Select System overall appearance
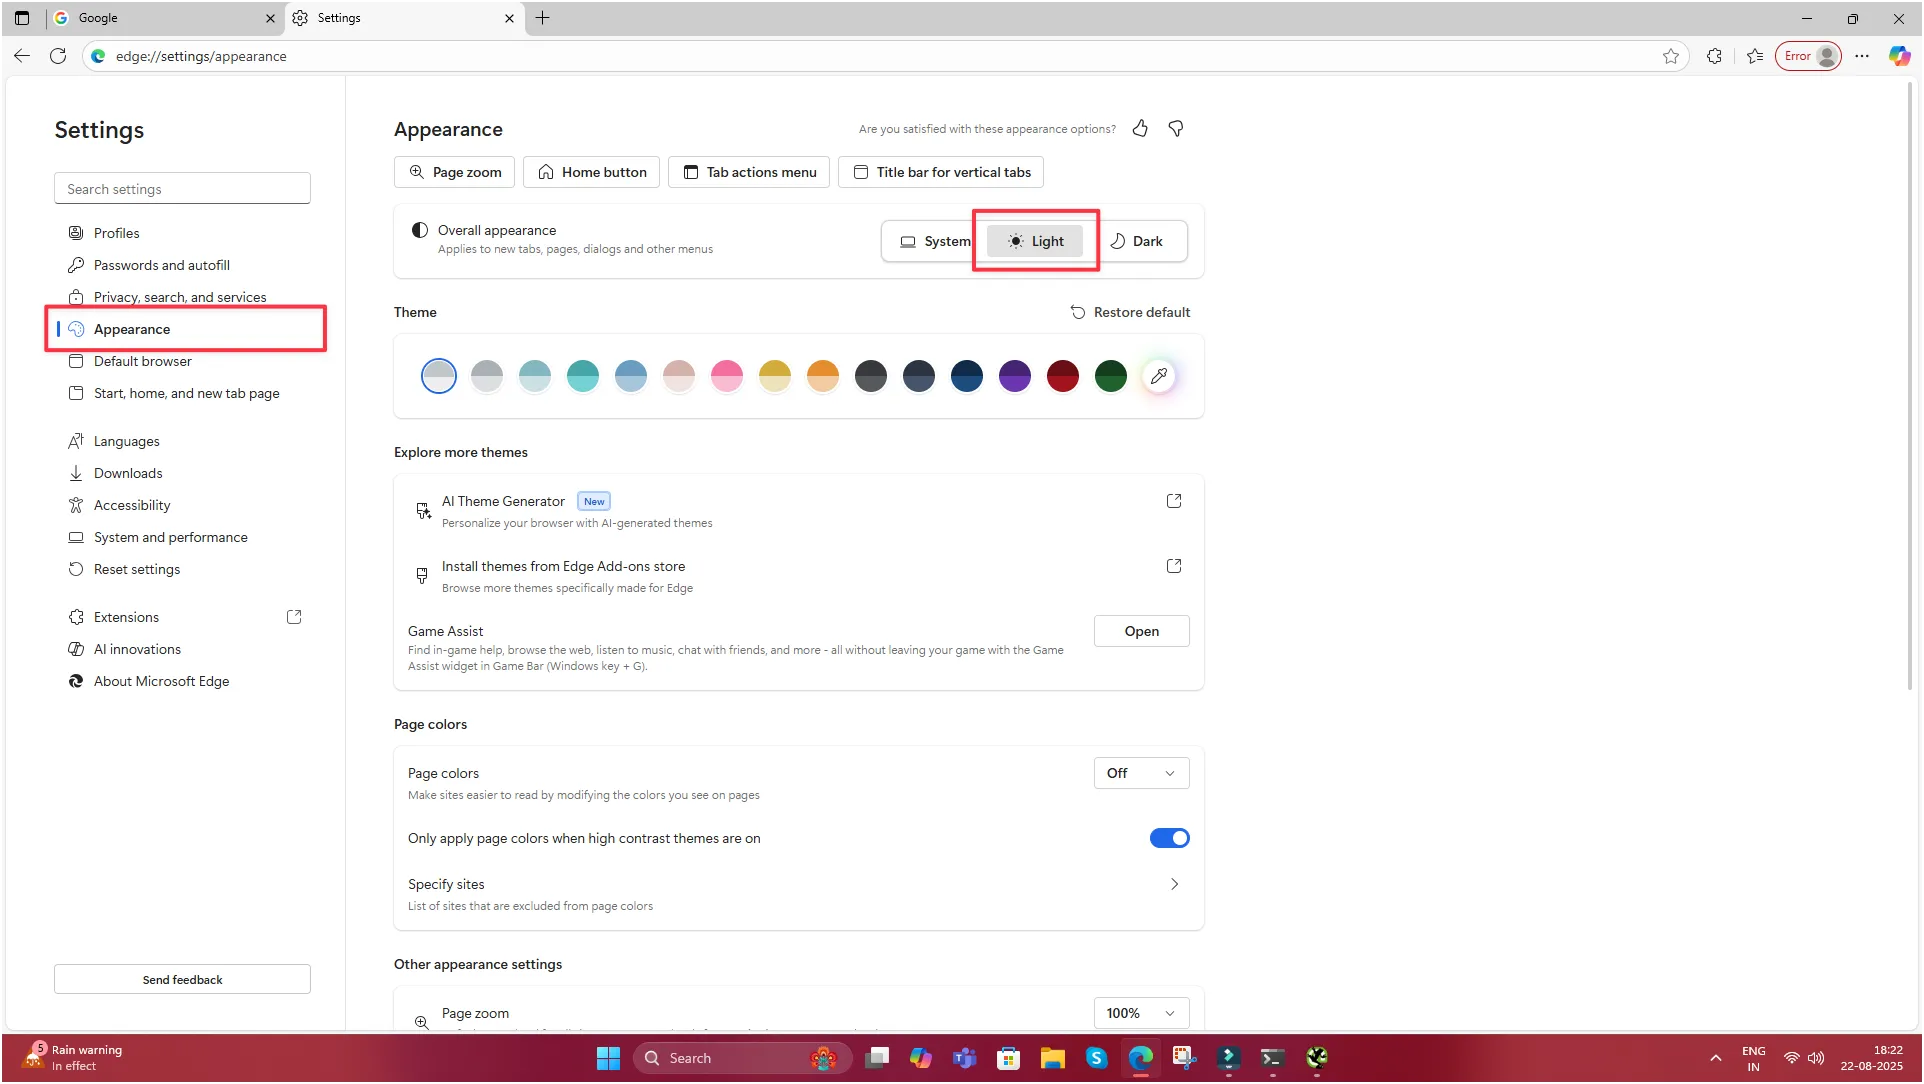Image resolution: width=1924 pixels, height=1084 pixels. point(934,241)
